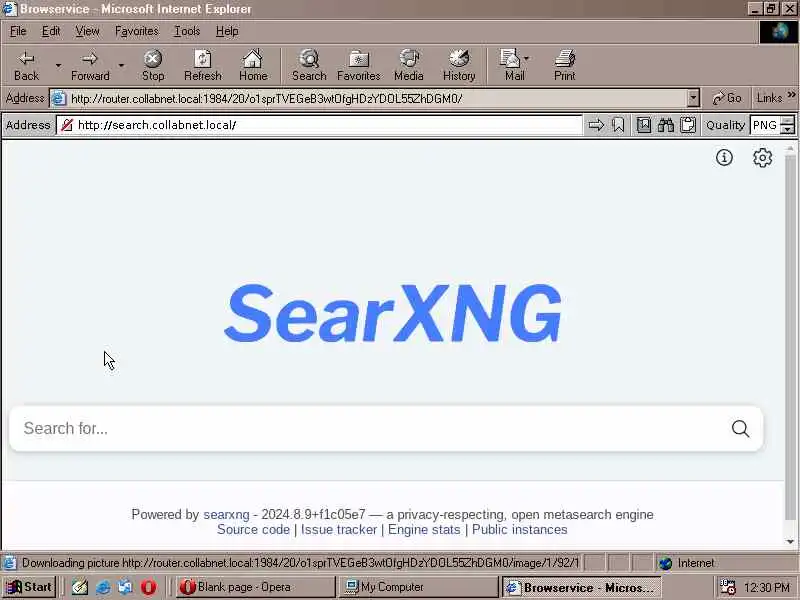This screenshot has width=800, height=600.
Task: Open the Engine stats link
Action: pos(424,530)
